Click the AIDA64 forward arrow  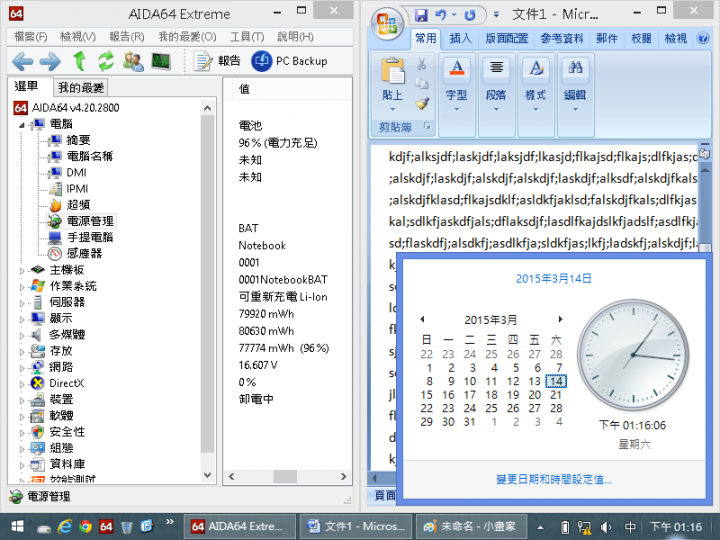50,61
